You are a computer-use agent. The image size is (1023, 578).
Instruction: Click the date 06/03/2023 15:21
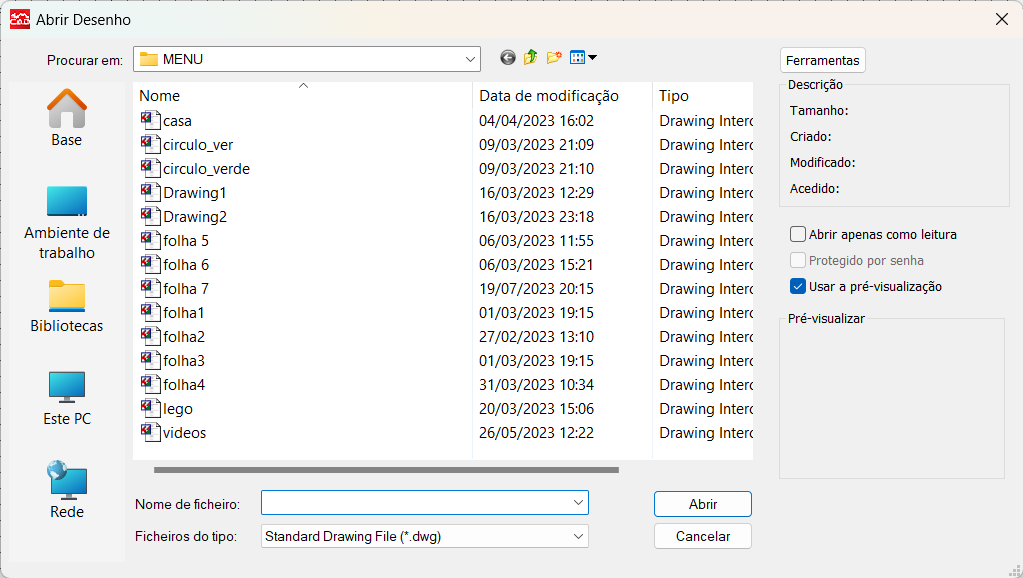(x=536, y=264)
